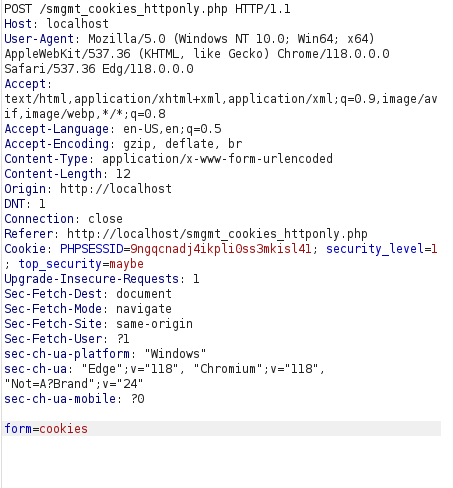Select the Content-Length value 12

pos(123,174)
